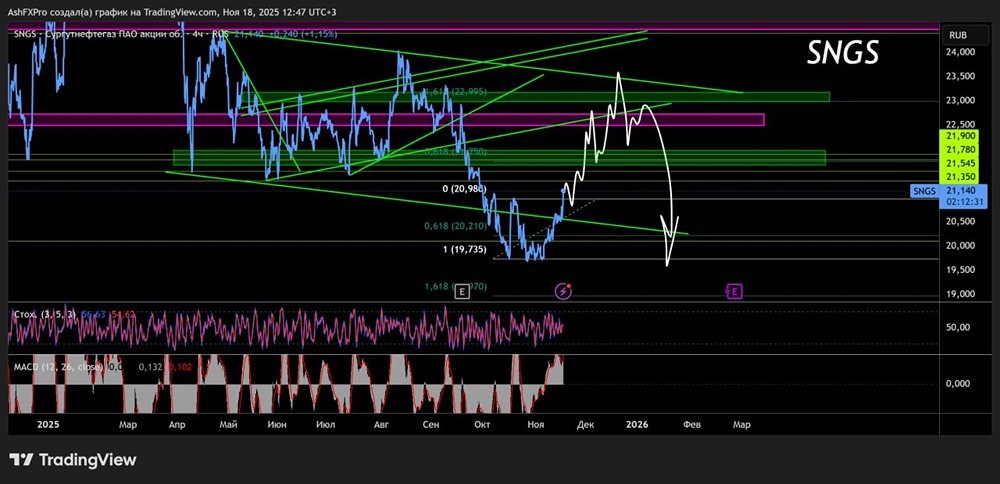Screen dimensions: 1000x484
Task: Click the yellow 21,545 price label
Action: point(958,163)
